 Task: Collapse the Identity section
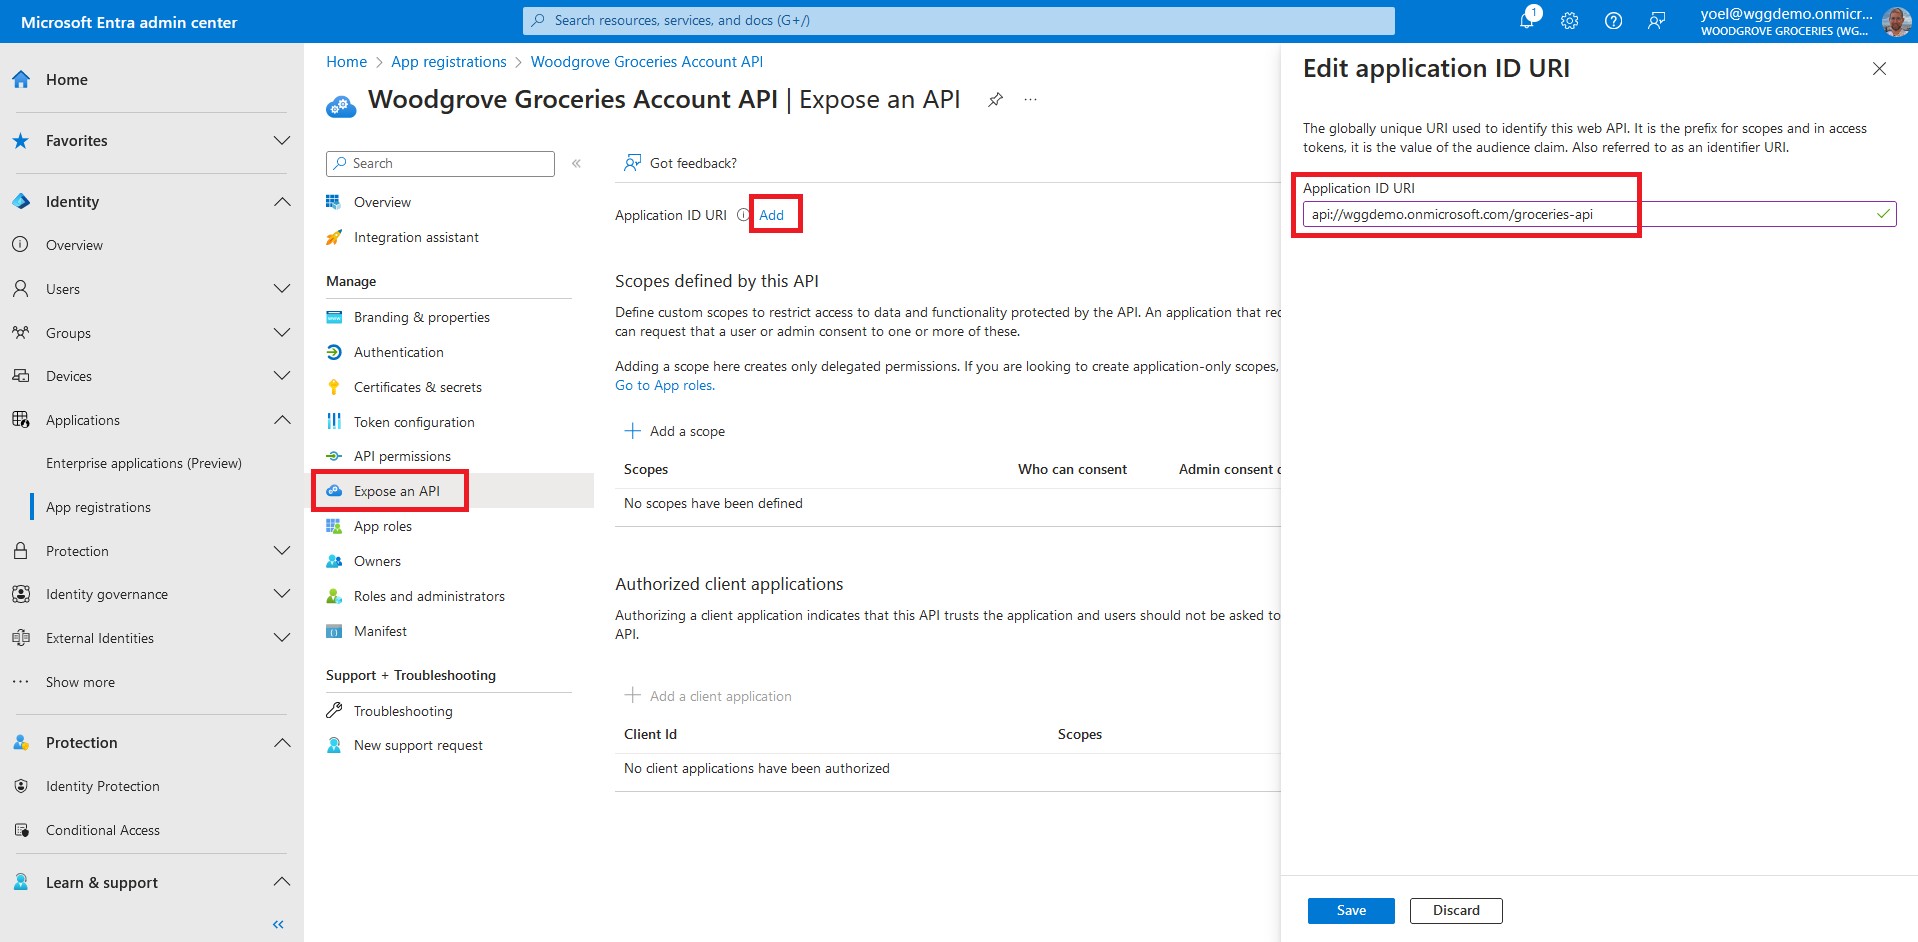282,202
